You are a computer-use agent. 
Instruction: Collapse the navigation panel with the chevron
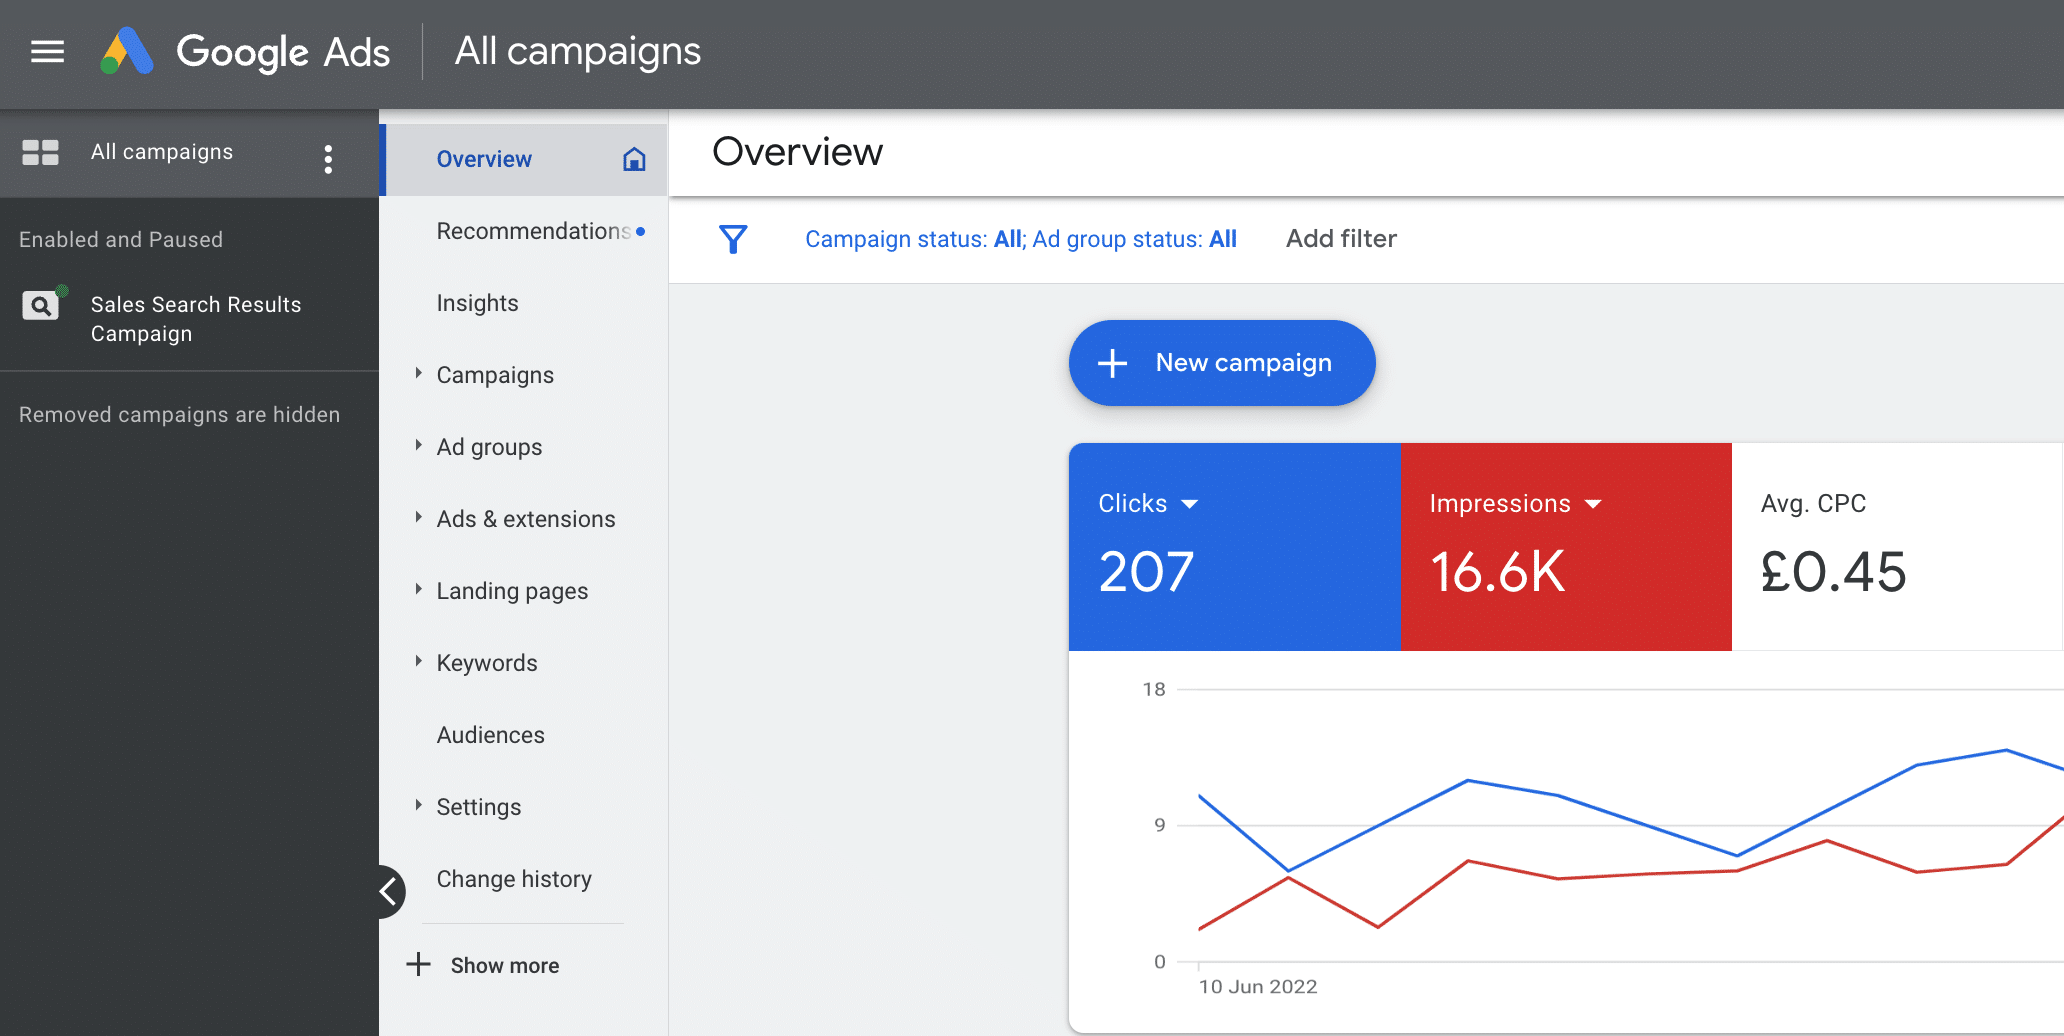(389, 891)
